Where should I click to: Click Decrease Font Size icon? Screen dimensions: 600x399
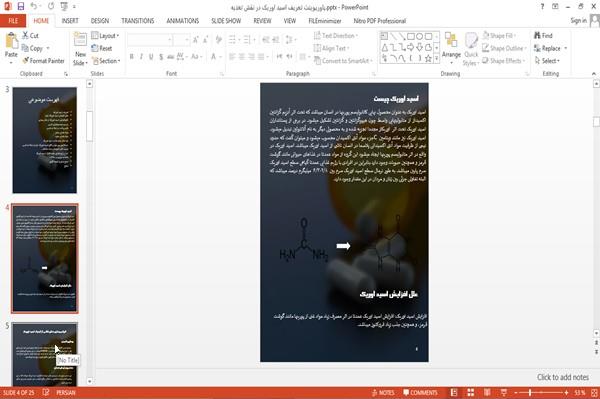tap(206, 39)
